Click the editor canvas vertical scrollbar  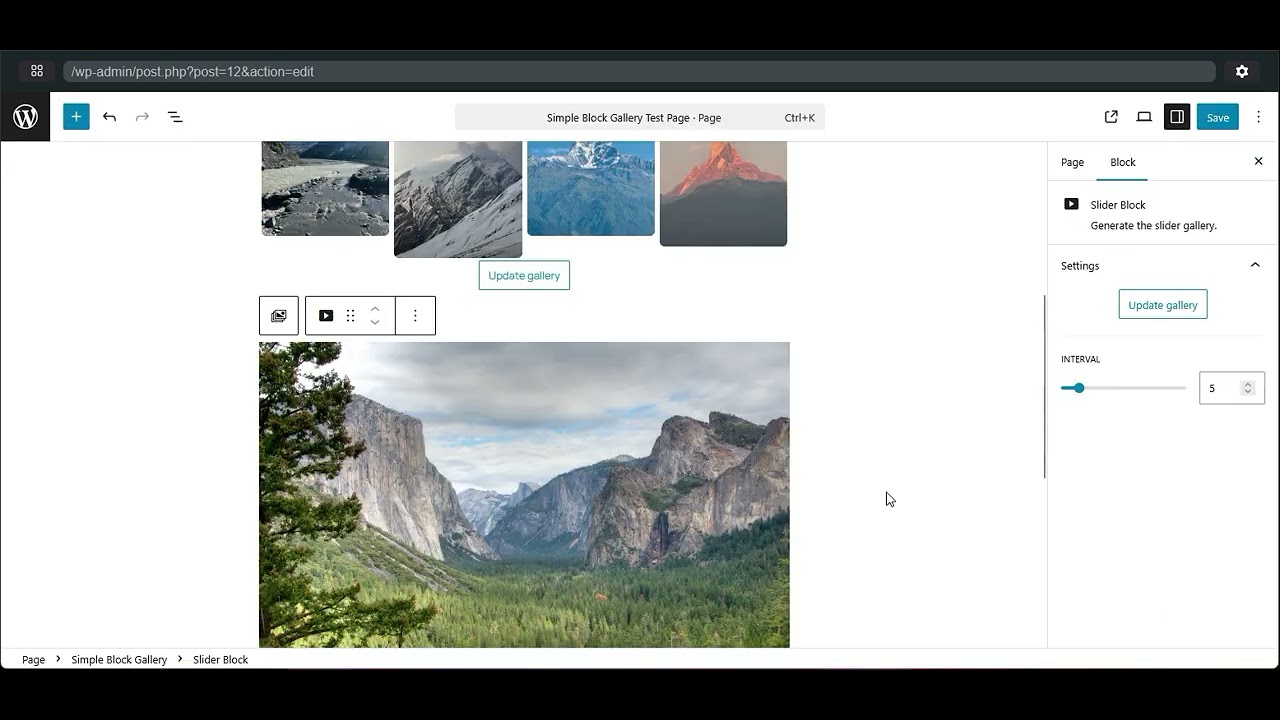tap(1045, 386)
